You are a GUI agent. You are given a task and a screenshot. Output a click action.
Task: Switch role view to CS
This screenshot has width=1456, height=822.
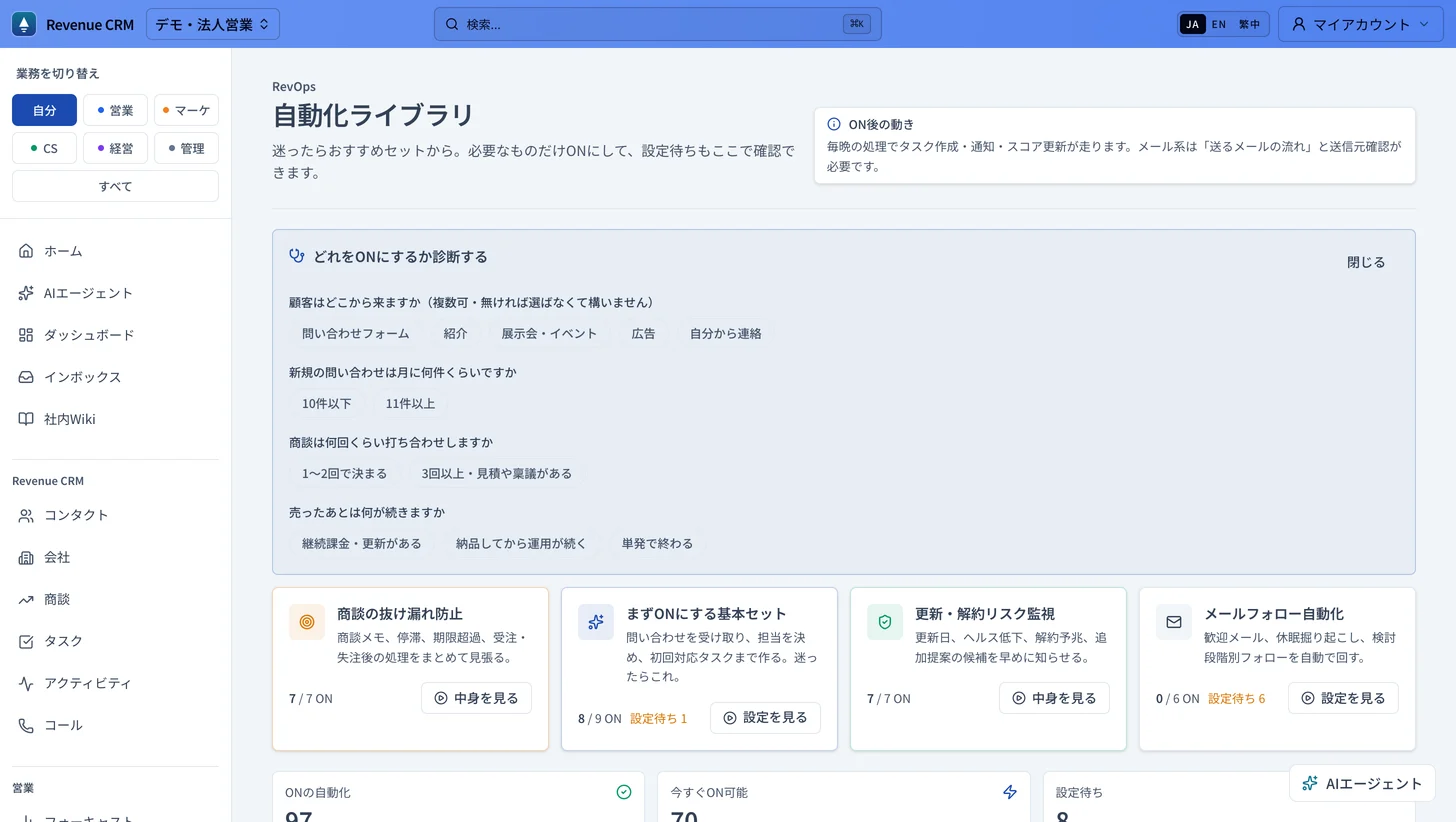point(44,148)
